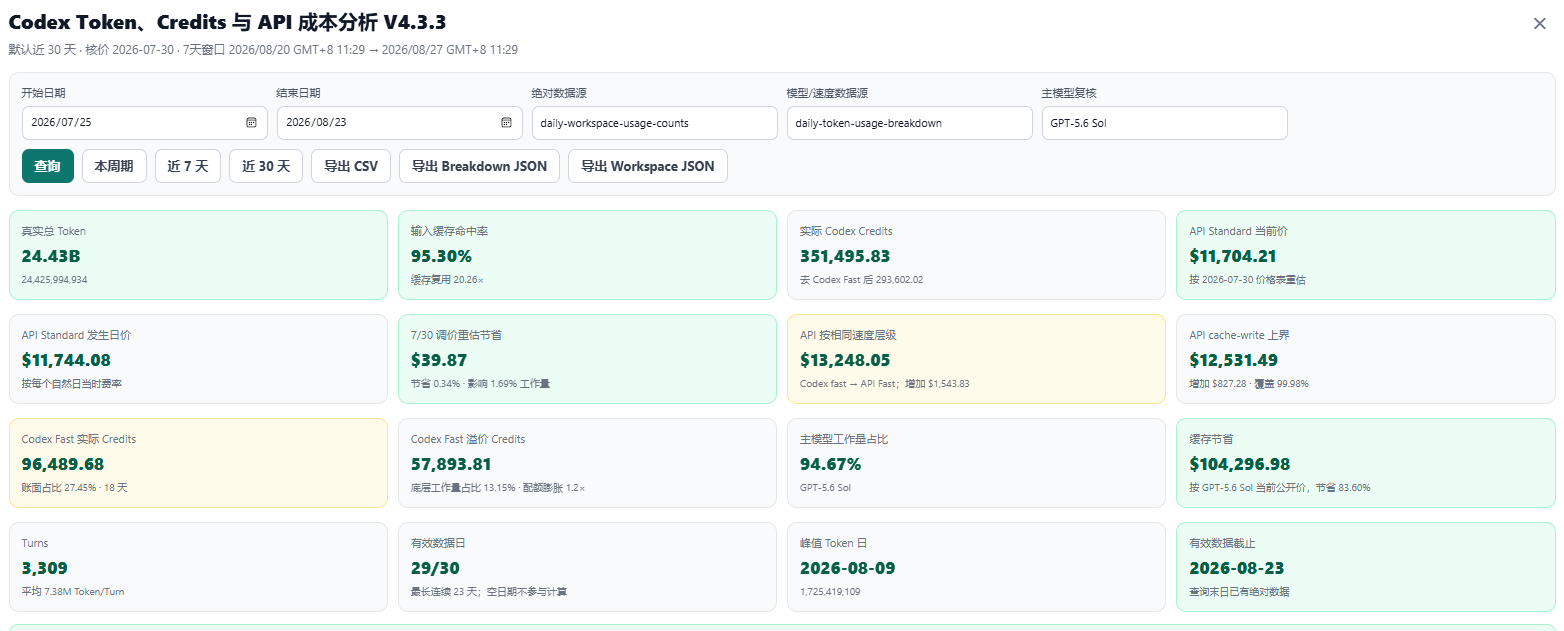Open calendar picker for start date
This screenshot has height=631, width=1564.
251,123
